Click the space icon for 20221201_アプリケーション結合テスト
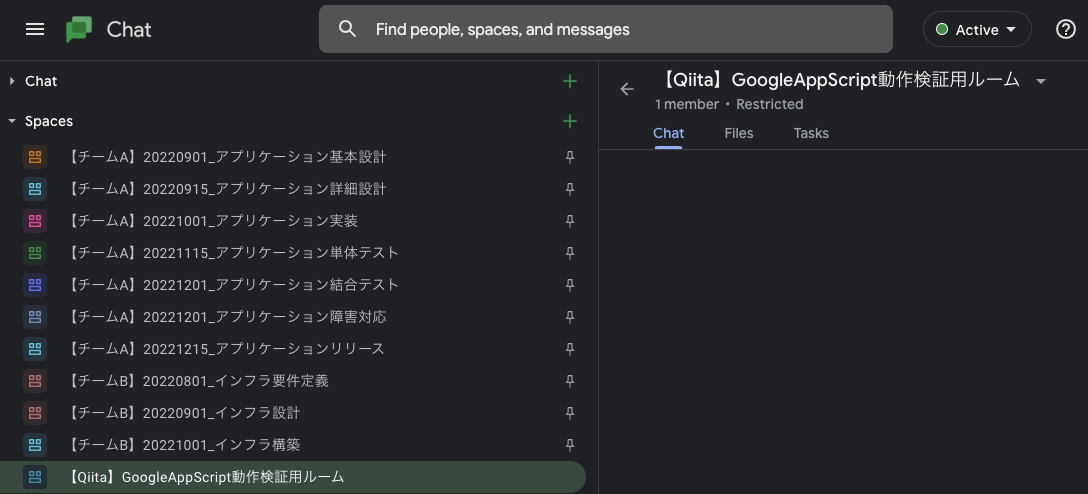1088x494 pixels. (x=35, y=284)
